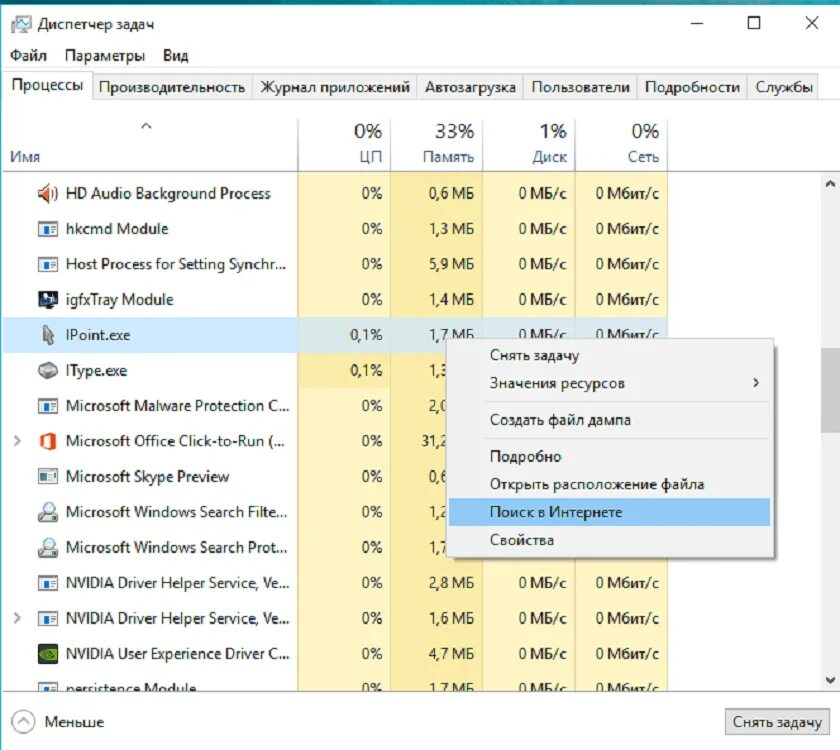Screen dimensions: 840x750
Task: Choose Подробно in the context menu
Action: coord(609,456)
